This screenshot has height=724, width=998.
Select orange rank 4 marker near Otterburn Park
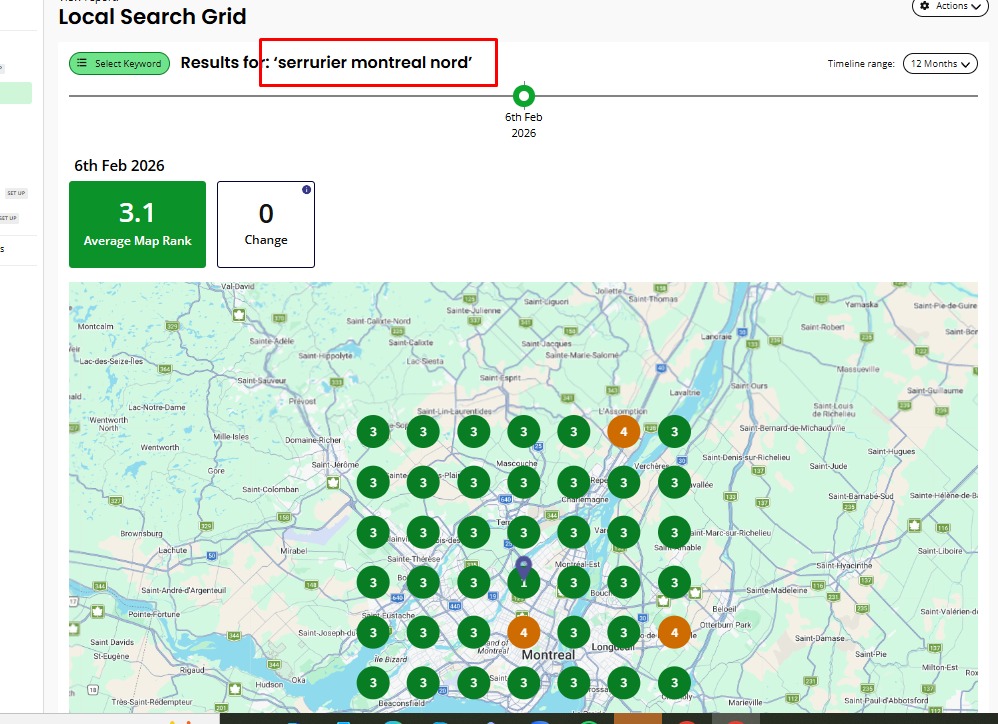(674, 633)
